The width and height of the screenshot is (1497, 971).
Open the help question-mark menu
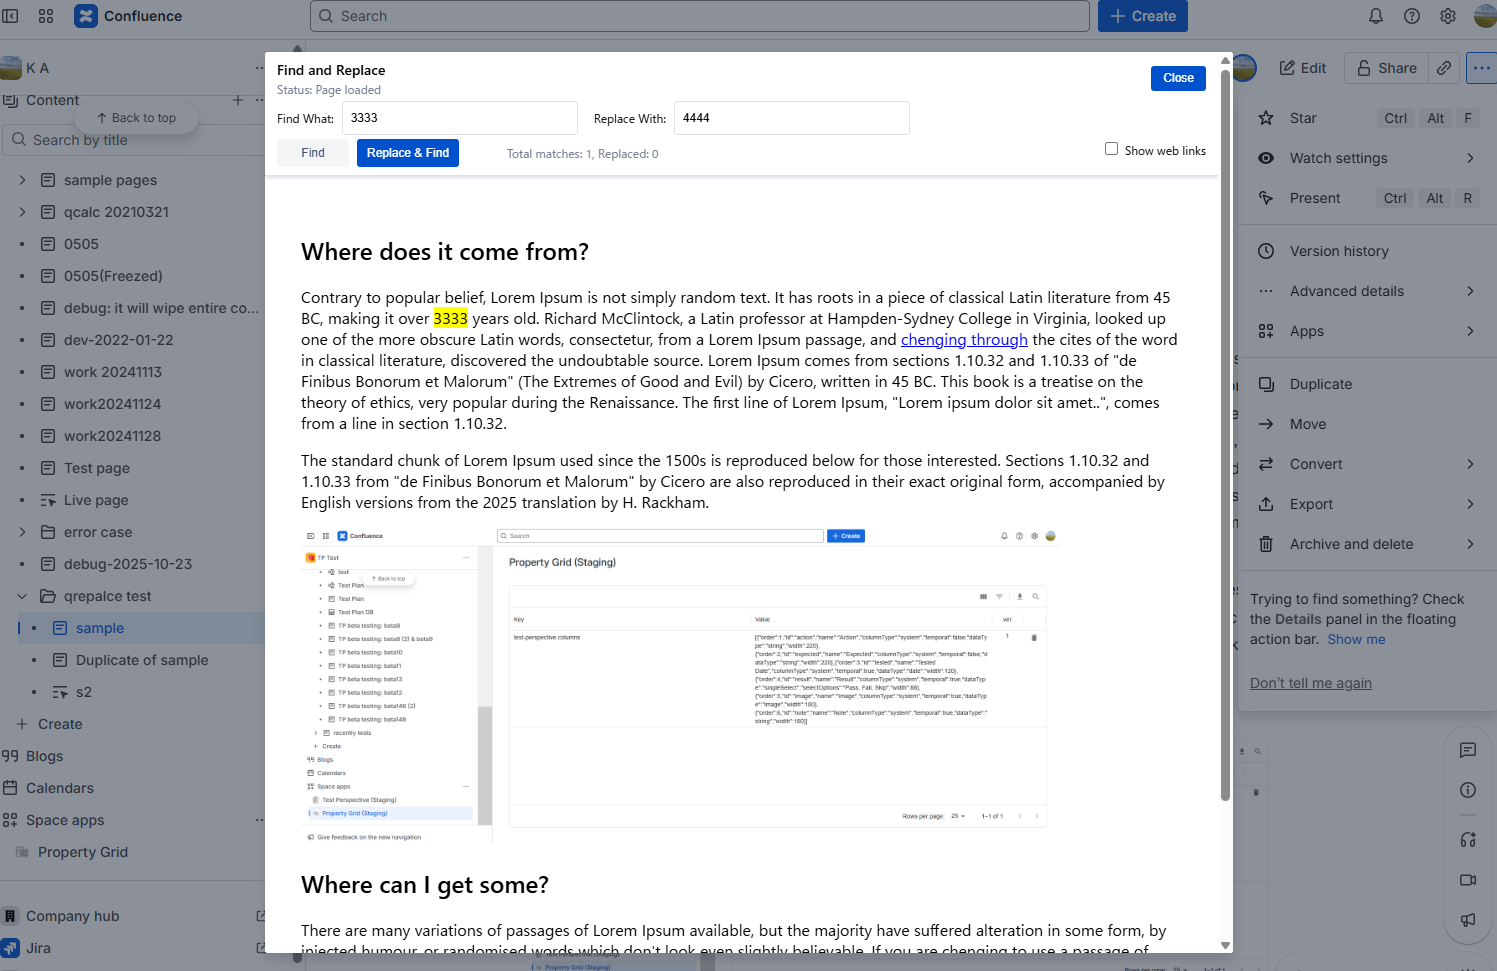[1412, 15]
